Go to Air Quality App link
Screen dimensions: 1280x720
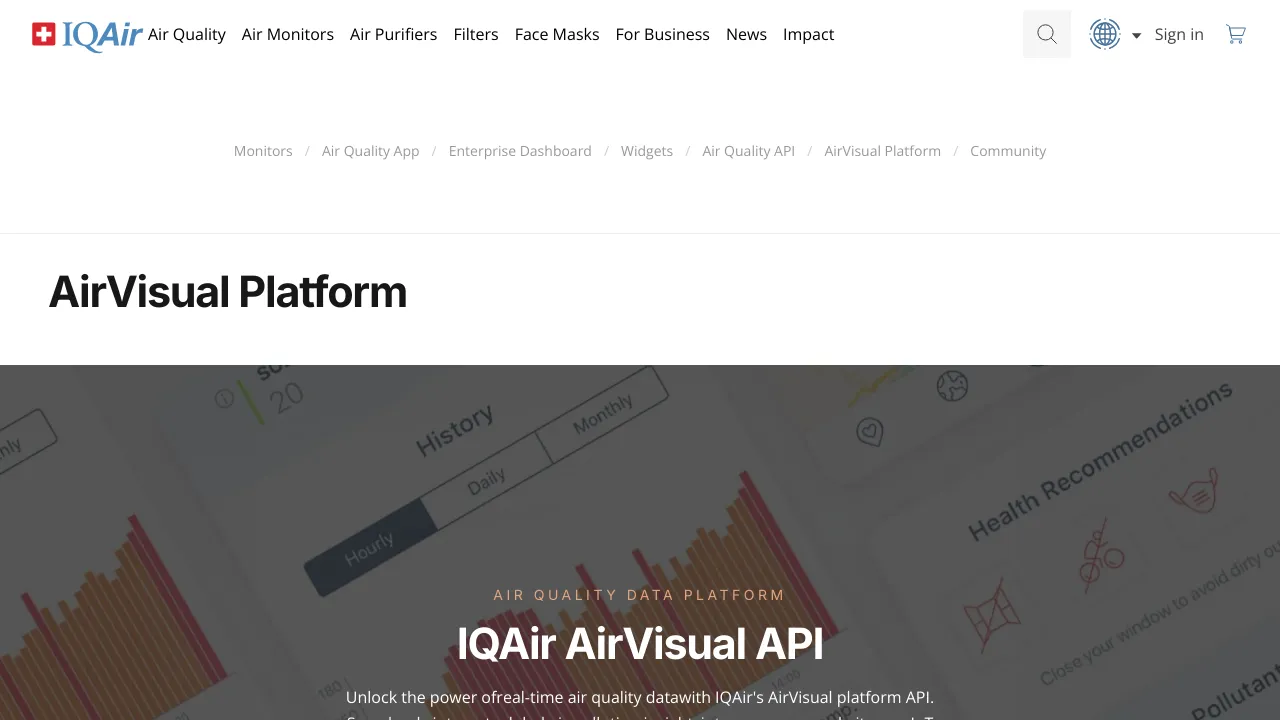371,151
